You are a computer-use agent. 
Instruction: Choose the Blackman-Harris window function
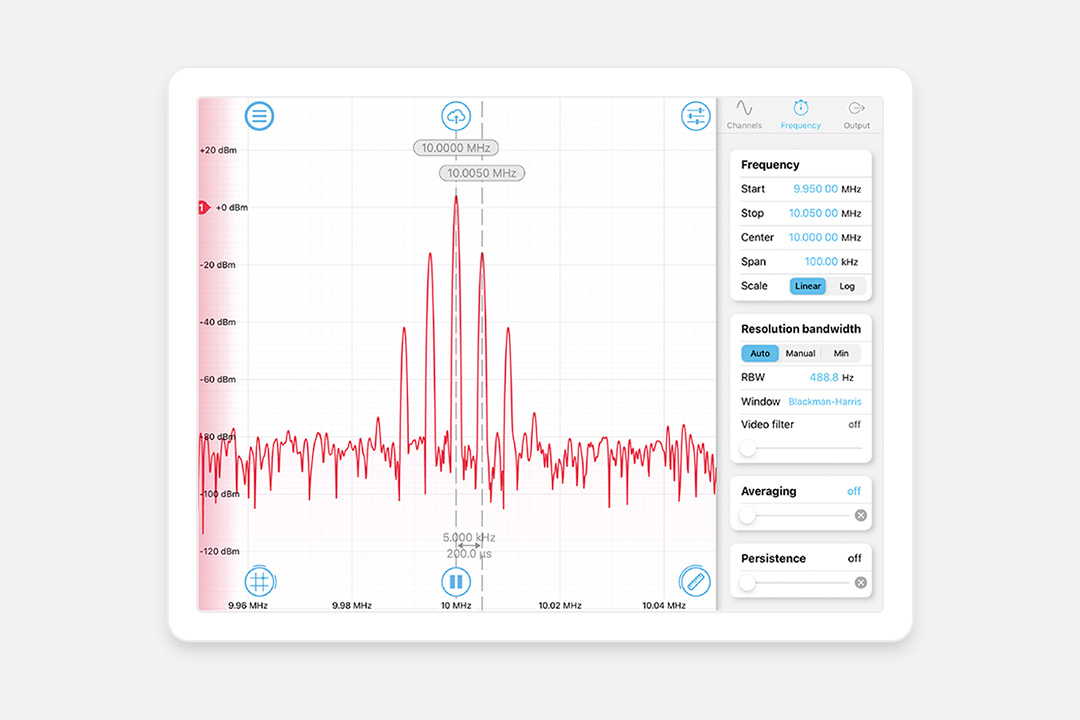pos(825,401)
